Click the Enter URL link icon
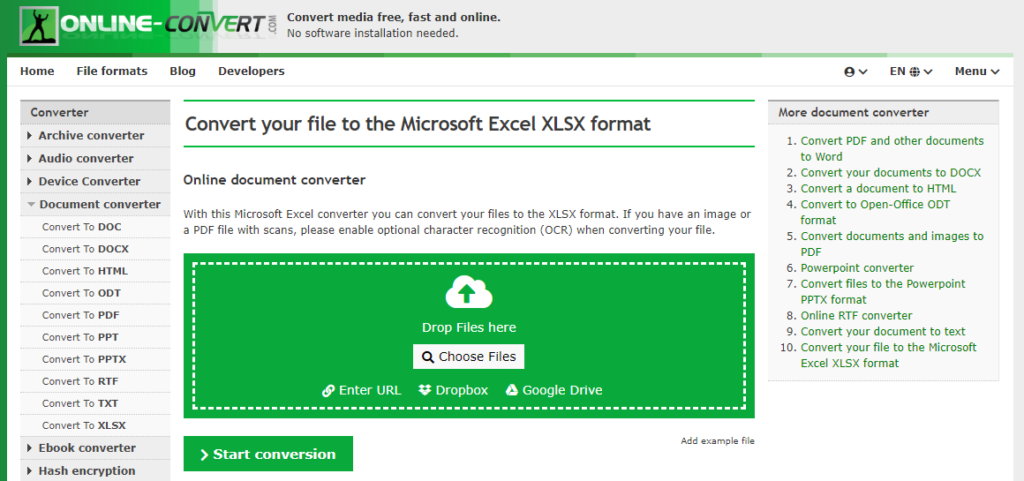The width and height of the screenshot is (1024, 481). pos(362,390)
